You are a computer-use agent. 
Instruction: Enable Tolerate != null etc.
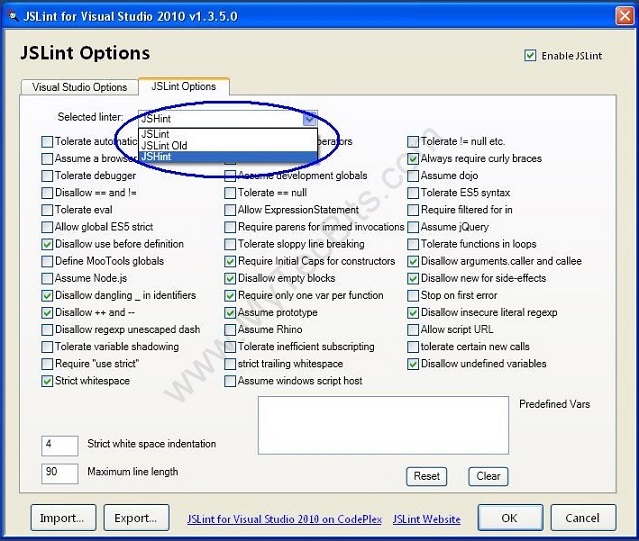[x=413, y=141]
